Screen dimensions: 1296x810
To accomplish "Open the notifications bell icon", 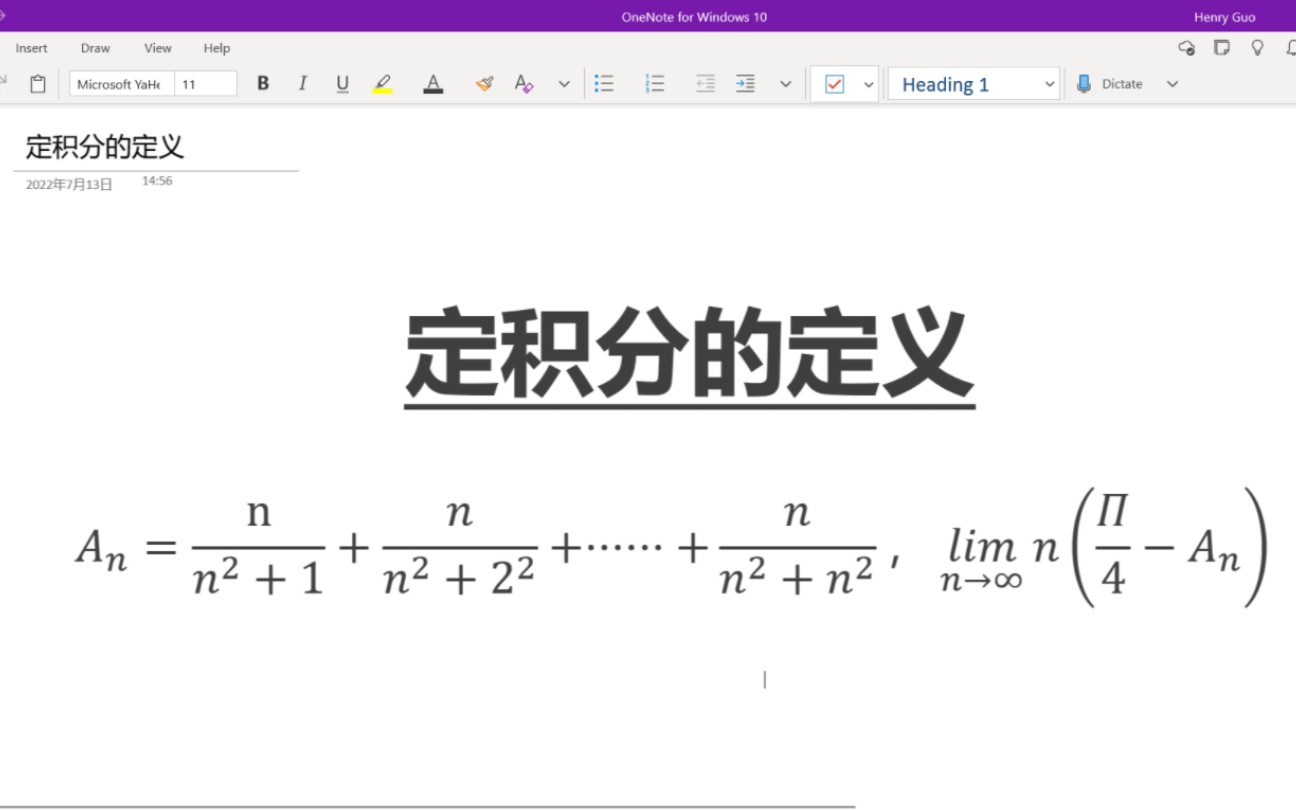I will (x=1290, y=48).
